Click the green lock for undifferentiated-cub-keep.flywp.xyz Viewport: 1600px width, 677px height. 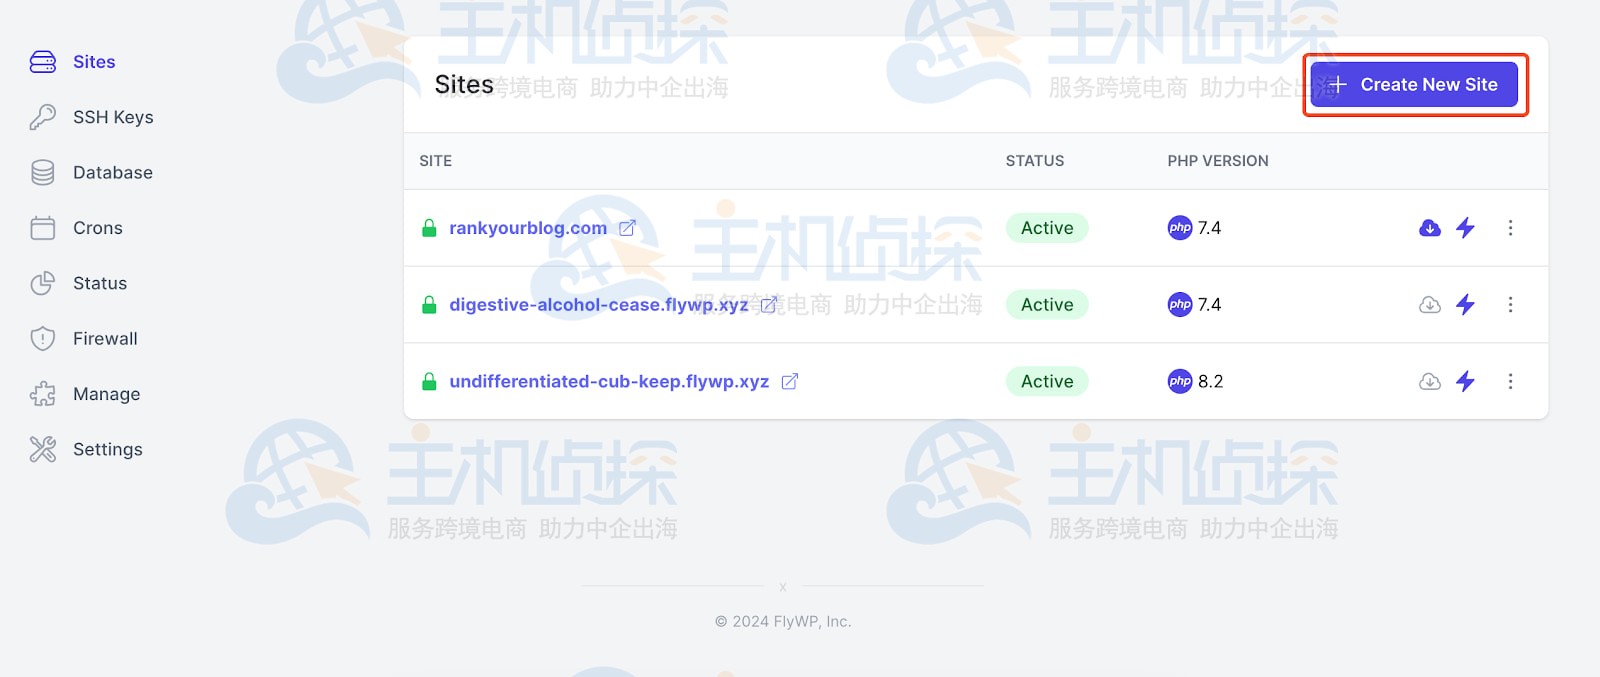[429, 381]
